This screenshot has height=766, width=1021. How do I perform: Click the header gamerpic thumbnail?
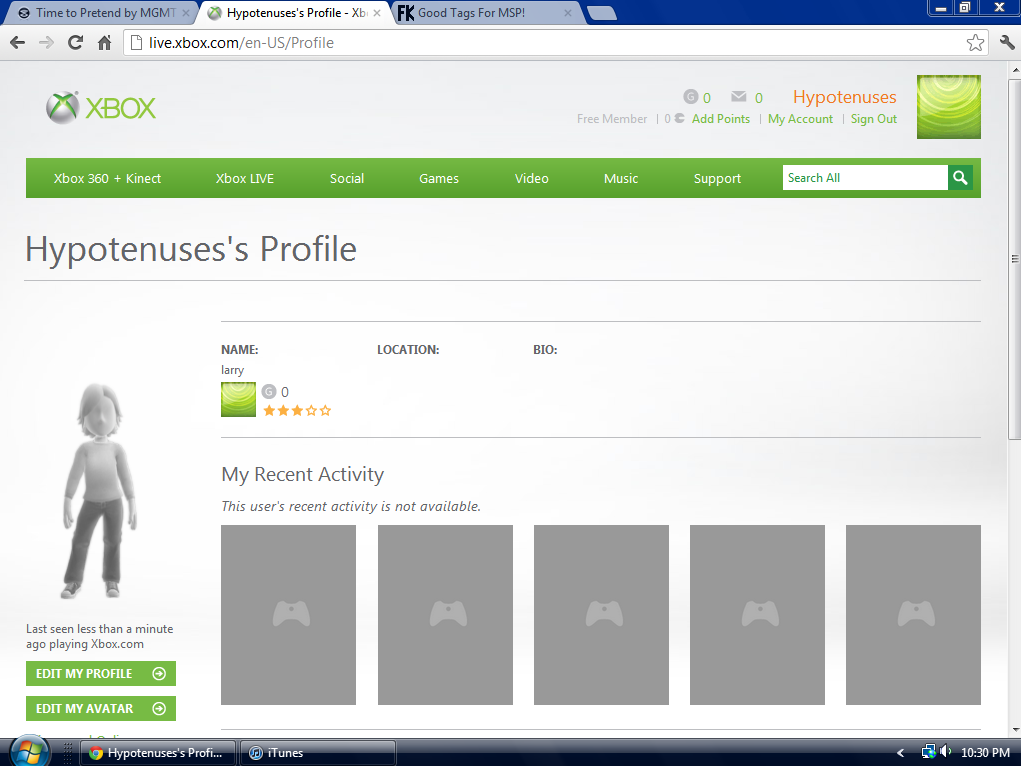949,107
